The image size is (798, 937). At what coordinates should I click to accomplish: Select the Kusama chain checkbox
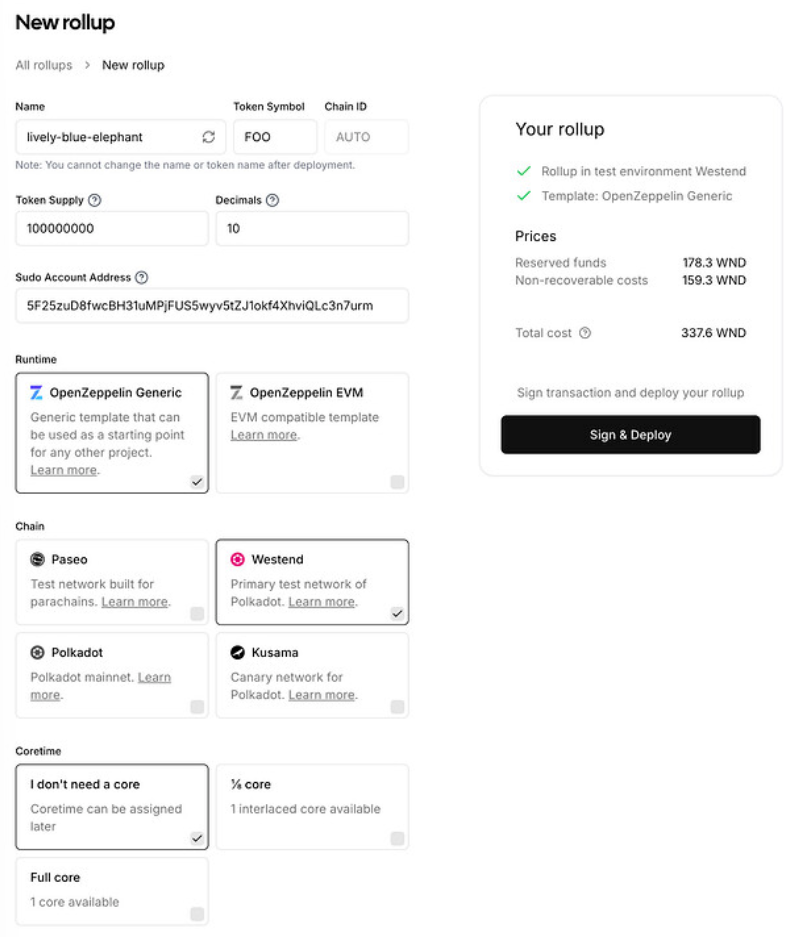coord(397,707)
